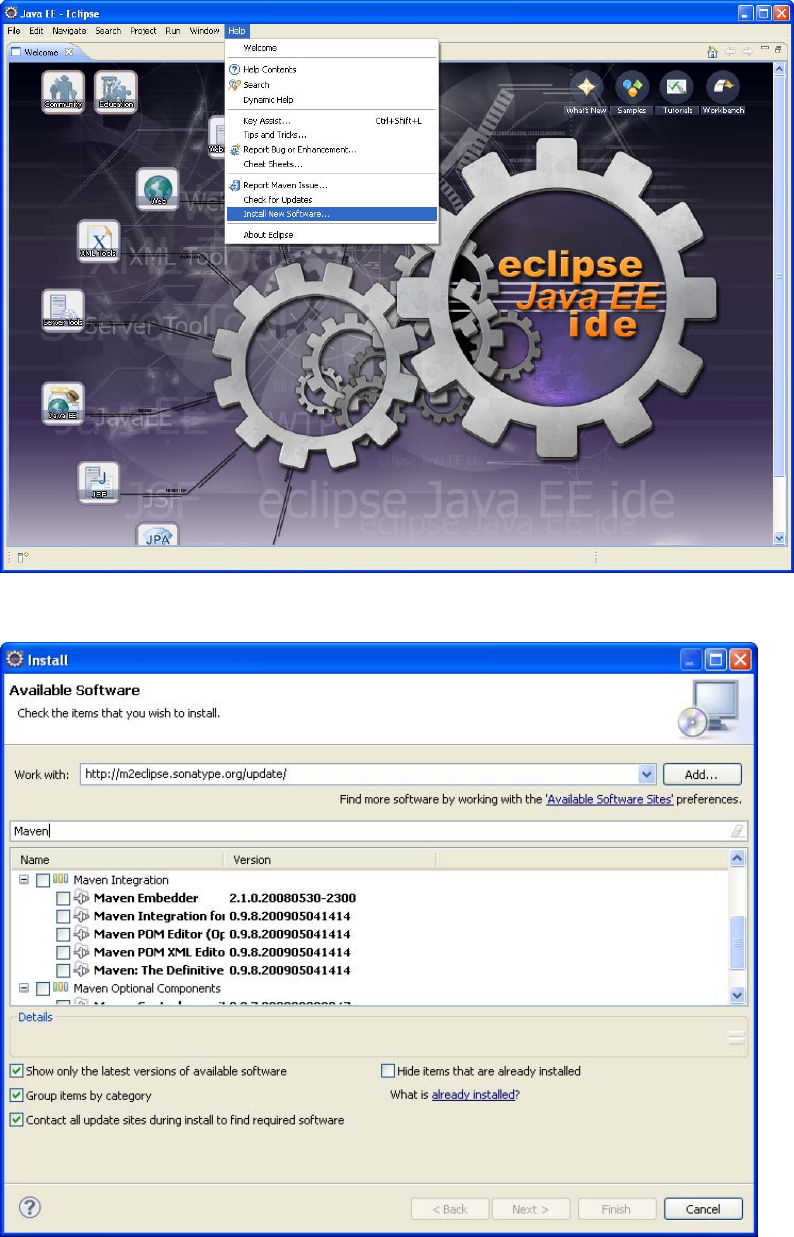Choose Cheat Sheets menu item

point(331,164)
